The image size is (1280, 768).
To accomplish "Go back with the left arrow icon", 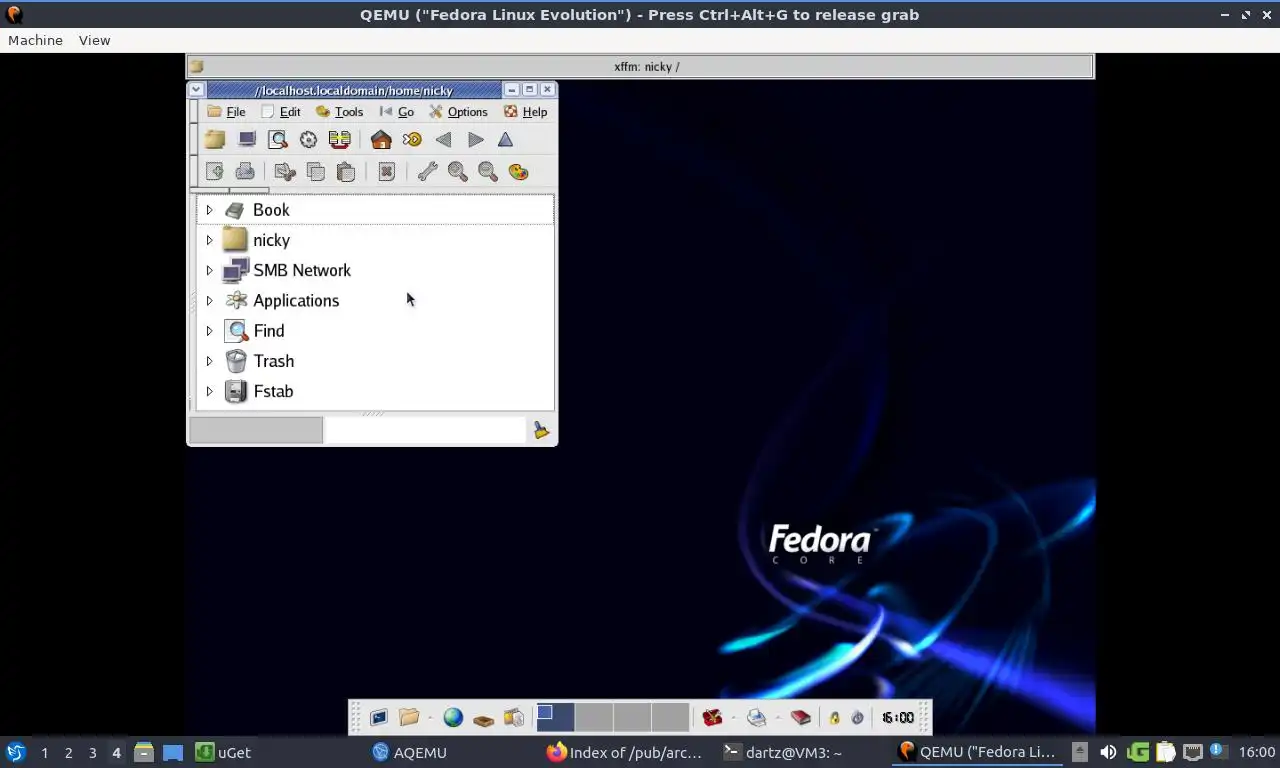I will [443, 140].
